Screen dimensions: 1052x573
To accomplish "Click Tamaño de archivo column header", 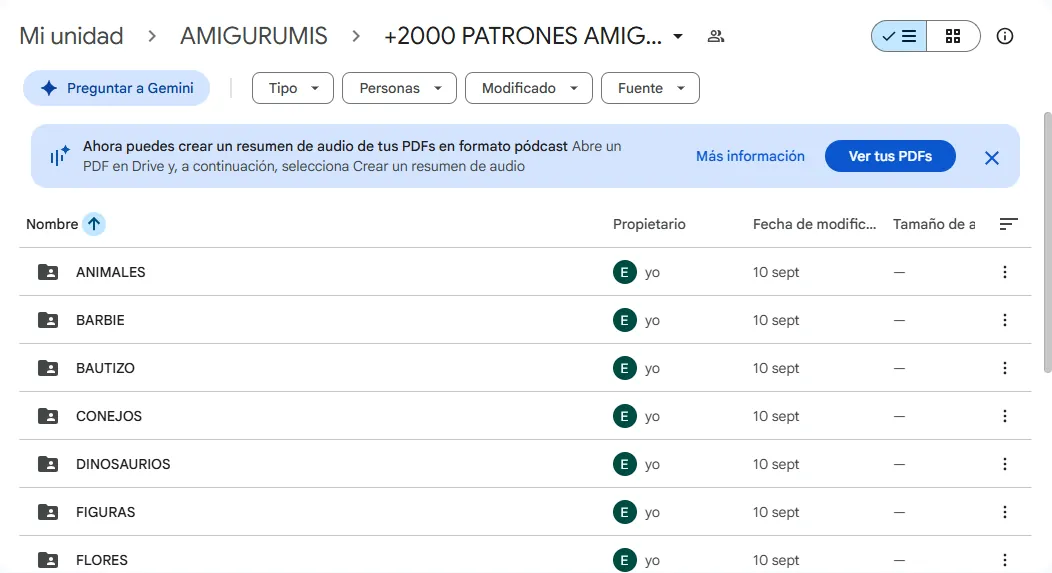I will 934,224.
